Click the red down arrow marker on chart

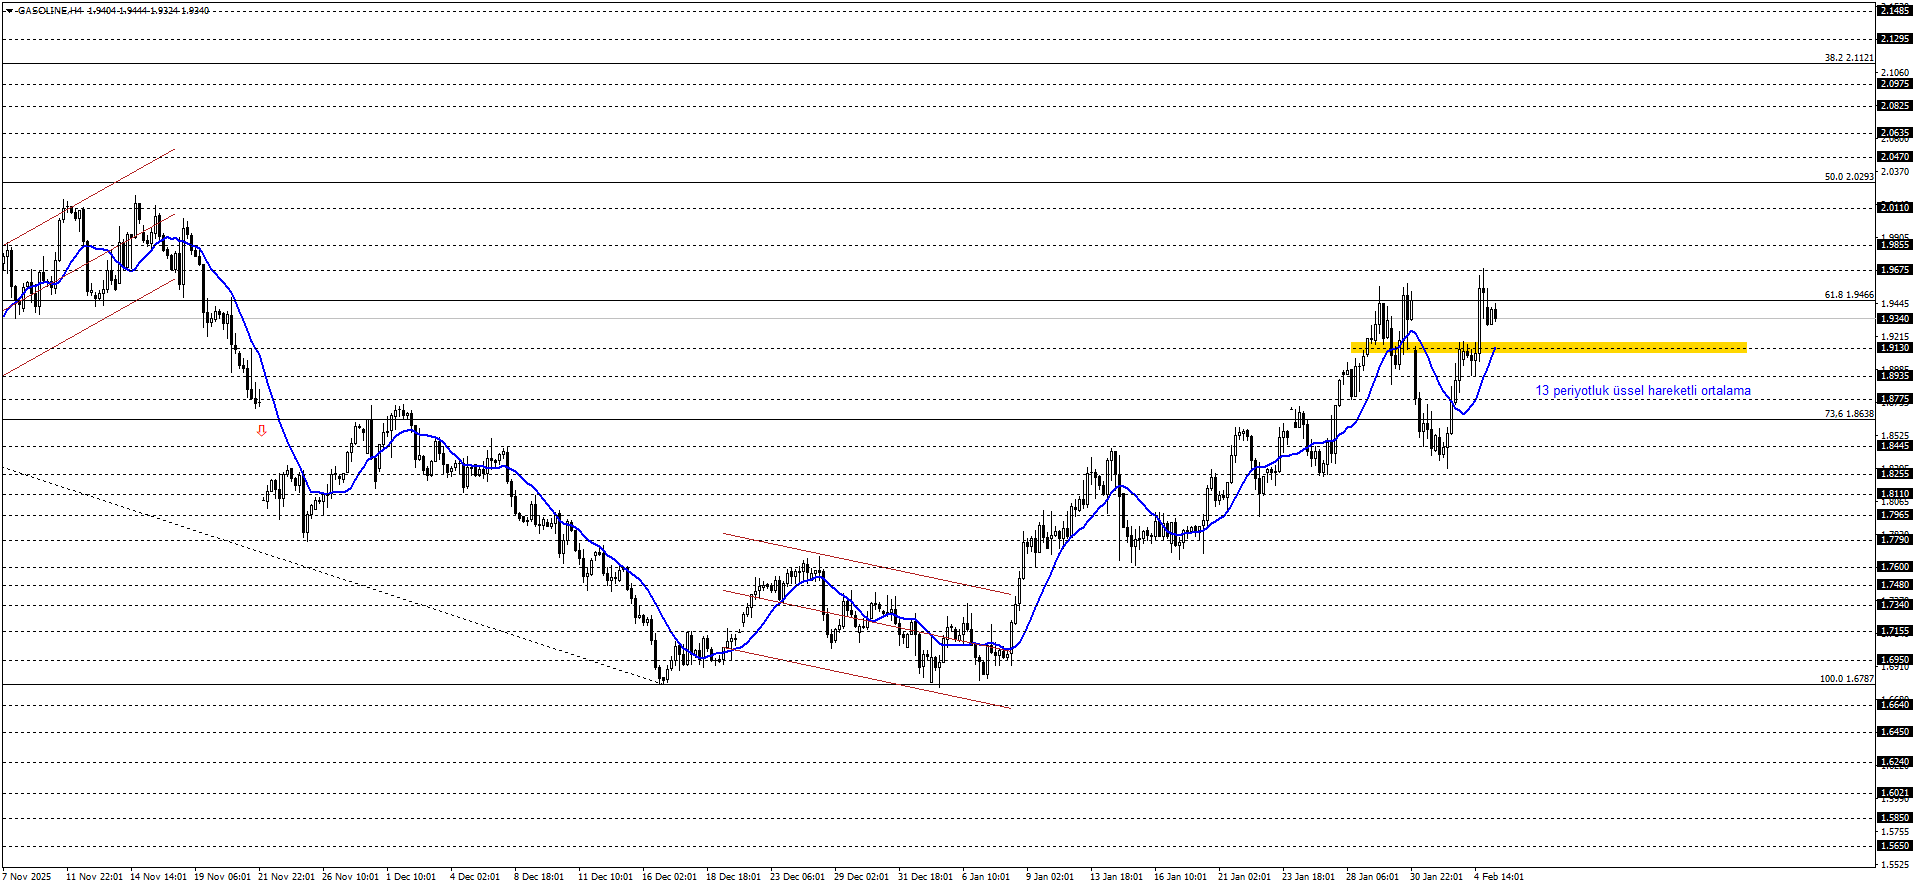point(262,430)
